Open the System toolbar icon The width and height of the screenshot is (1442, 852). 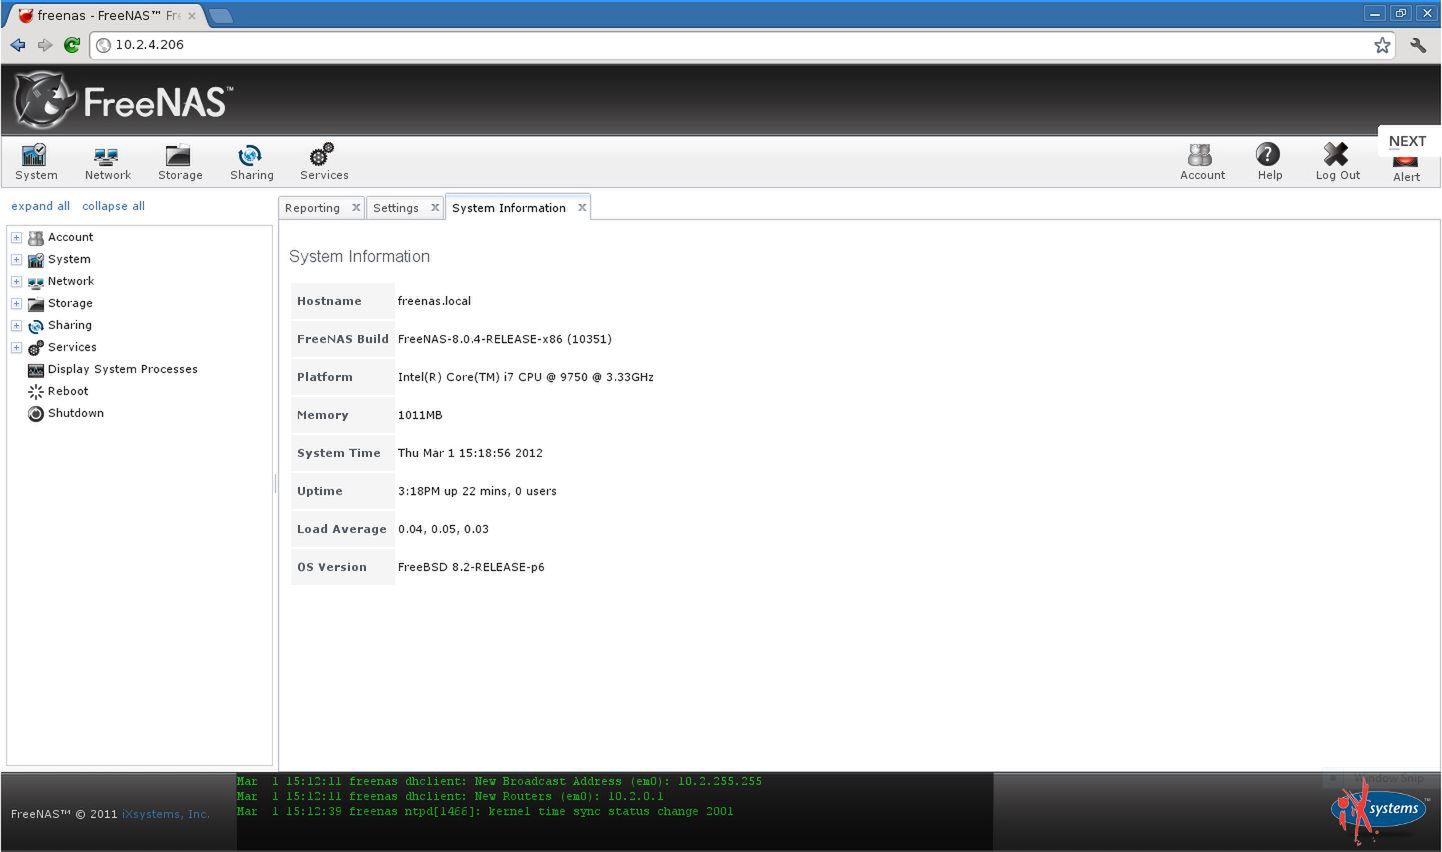(36, 161)
